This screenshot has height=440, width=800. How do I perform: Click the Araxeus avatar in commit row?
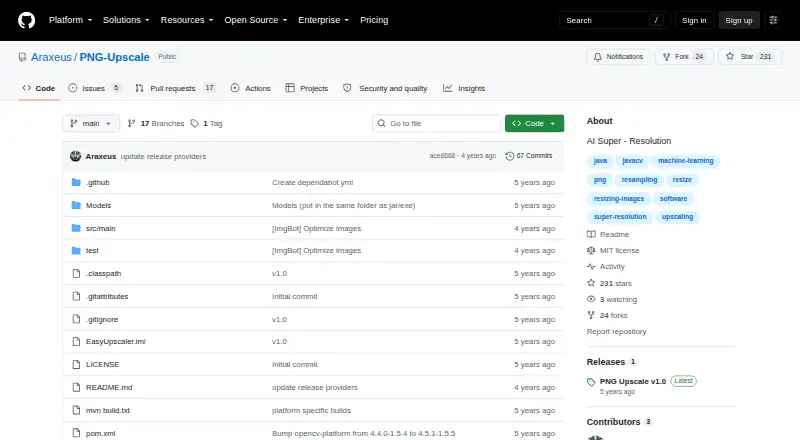76,156
